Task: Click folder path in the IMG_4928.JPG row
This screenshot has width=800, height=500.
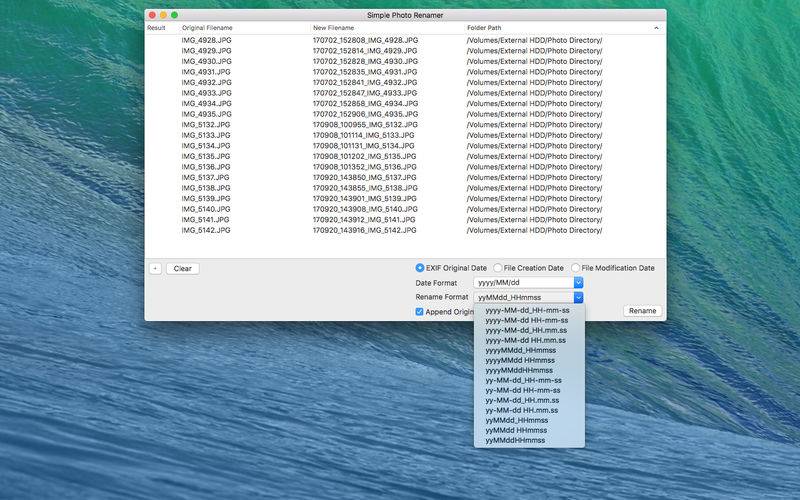Action: point(534,40)
